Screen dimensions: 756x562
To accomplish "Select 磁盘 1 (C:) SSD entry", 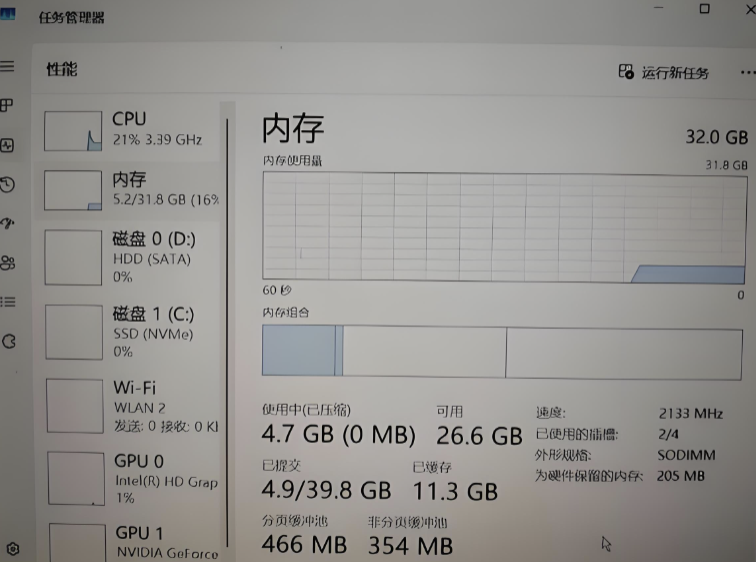I will point(130,332).
